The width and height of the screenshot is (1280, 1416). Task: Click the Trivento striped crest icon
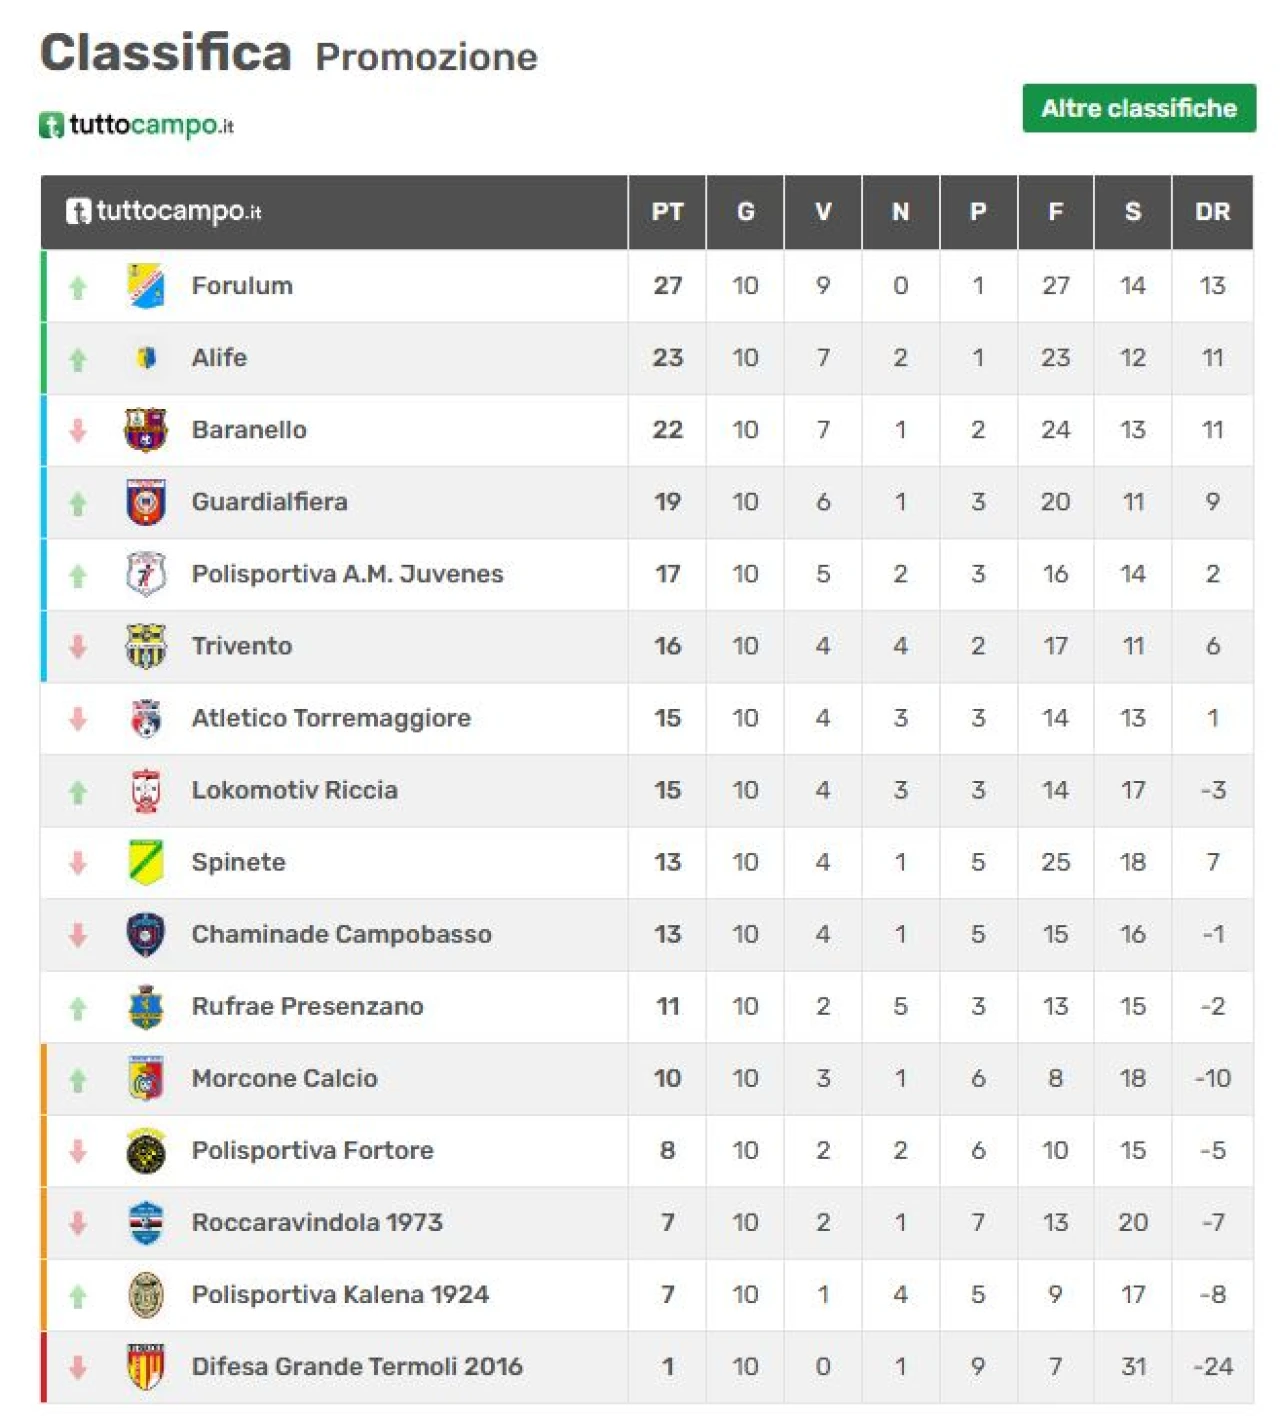[x=146, y=646]
